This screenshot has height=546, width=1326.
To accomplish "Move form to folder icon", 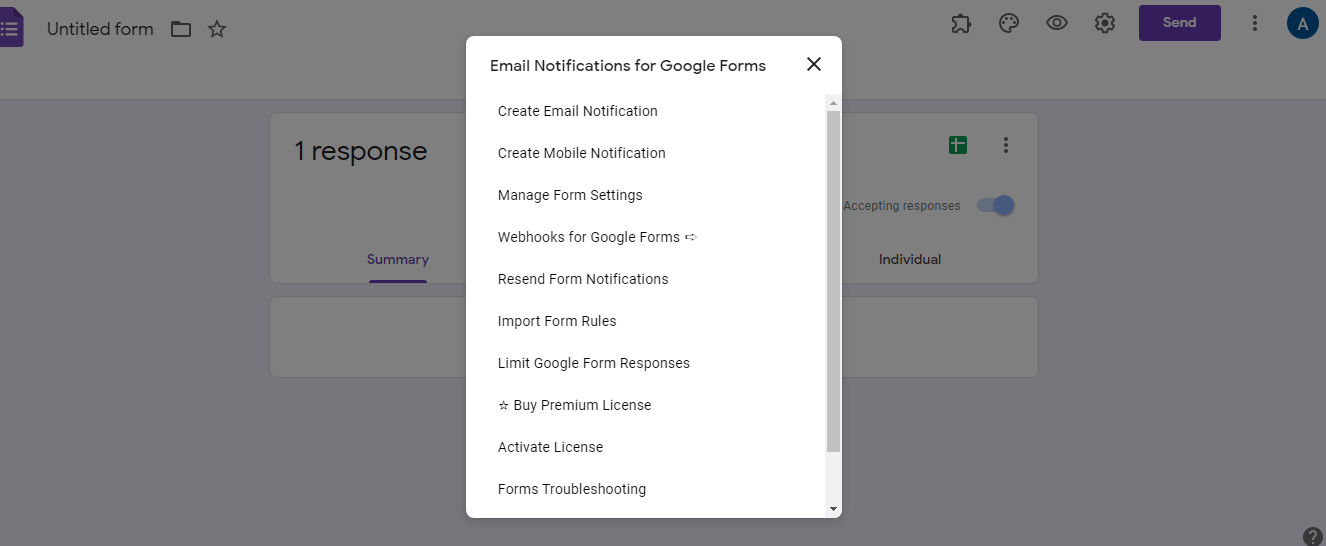I will (x=181, y=29).
